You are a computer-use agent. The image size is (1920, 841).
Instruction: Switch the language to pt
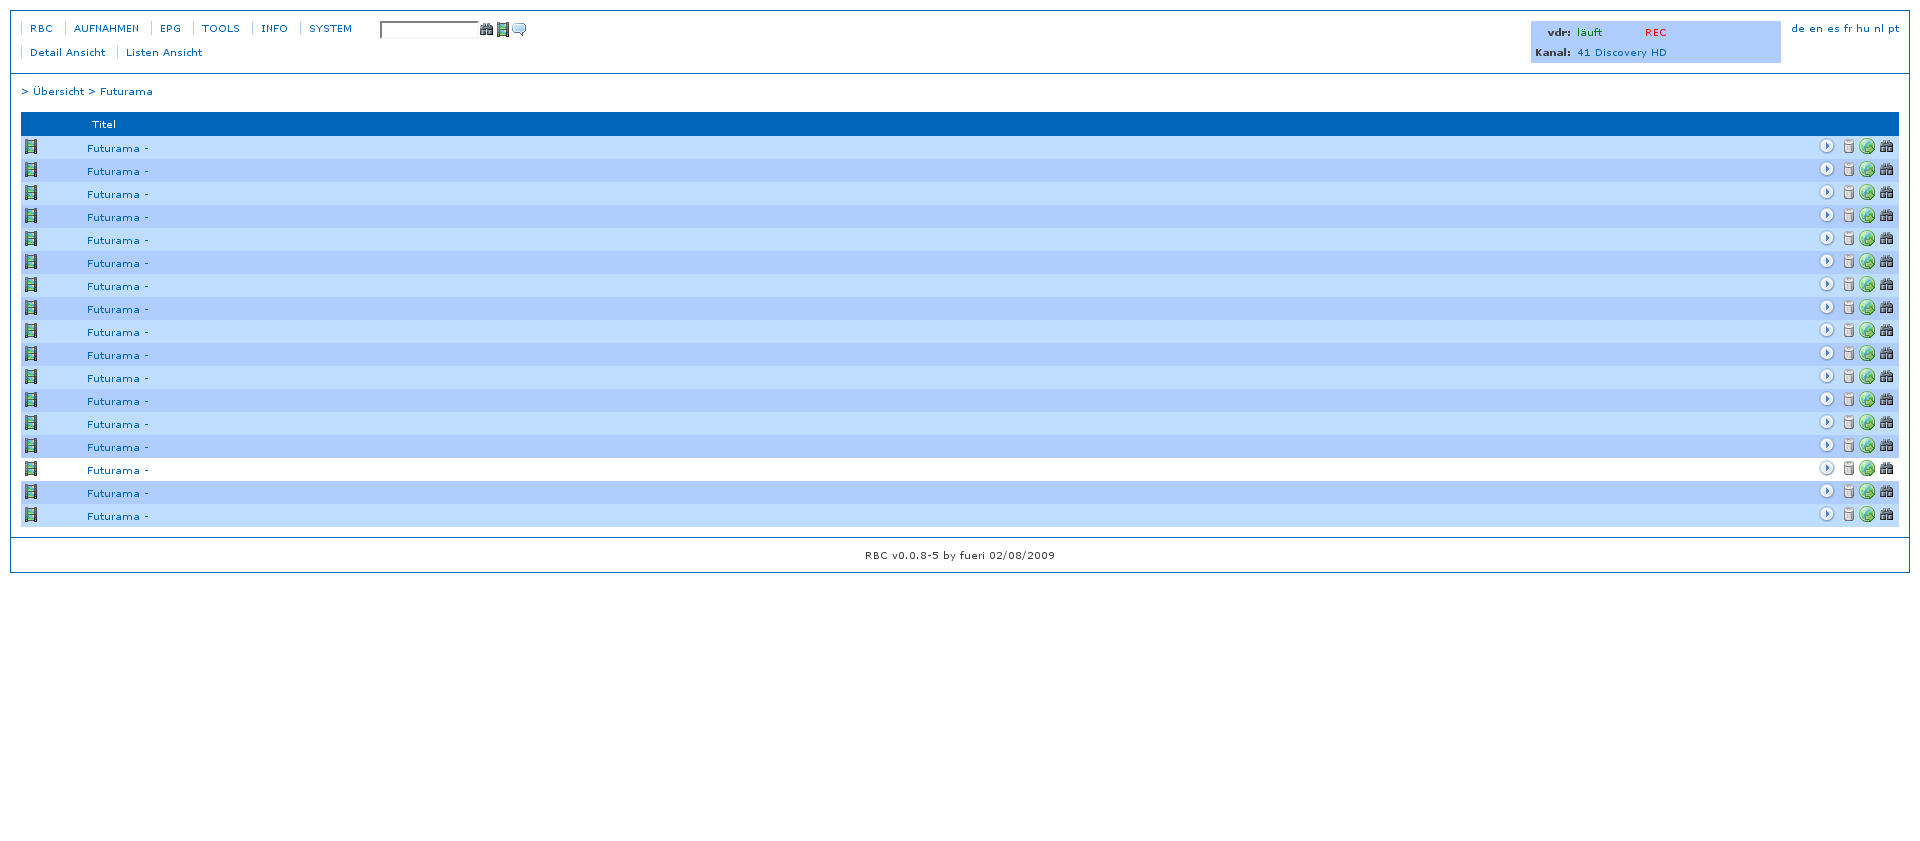pyautogui.click(x=1894, y=29)
